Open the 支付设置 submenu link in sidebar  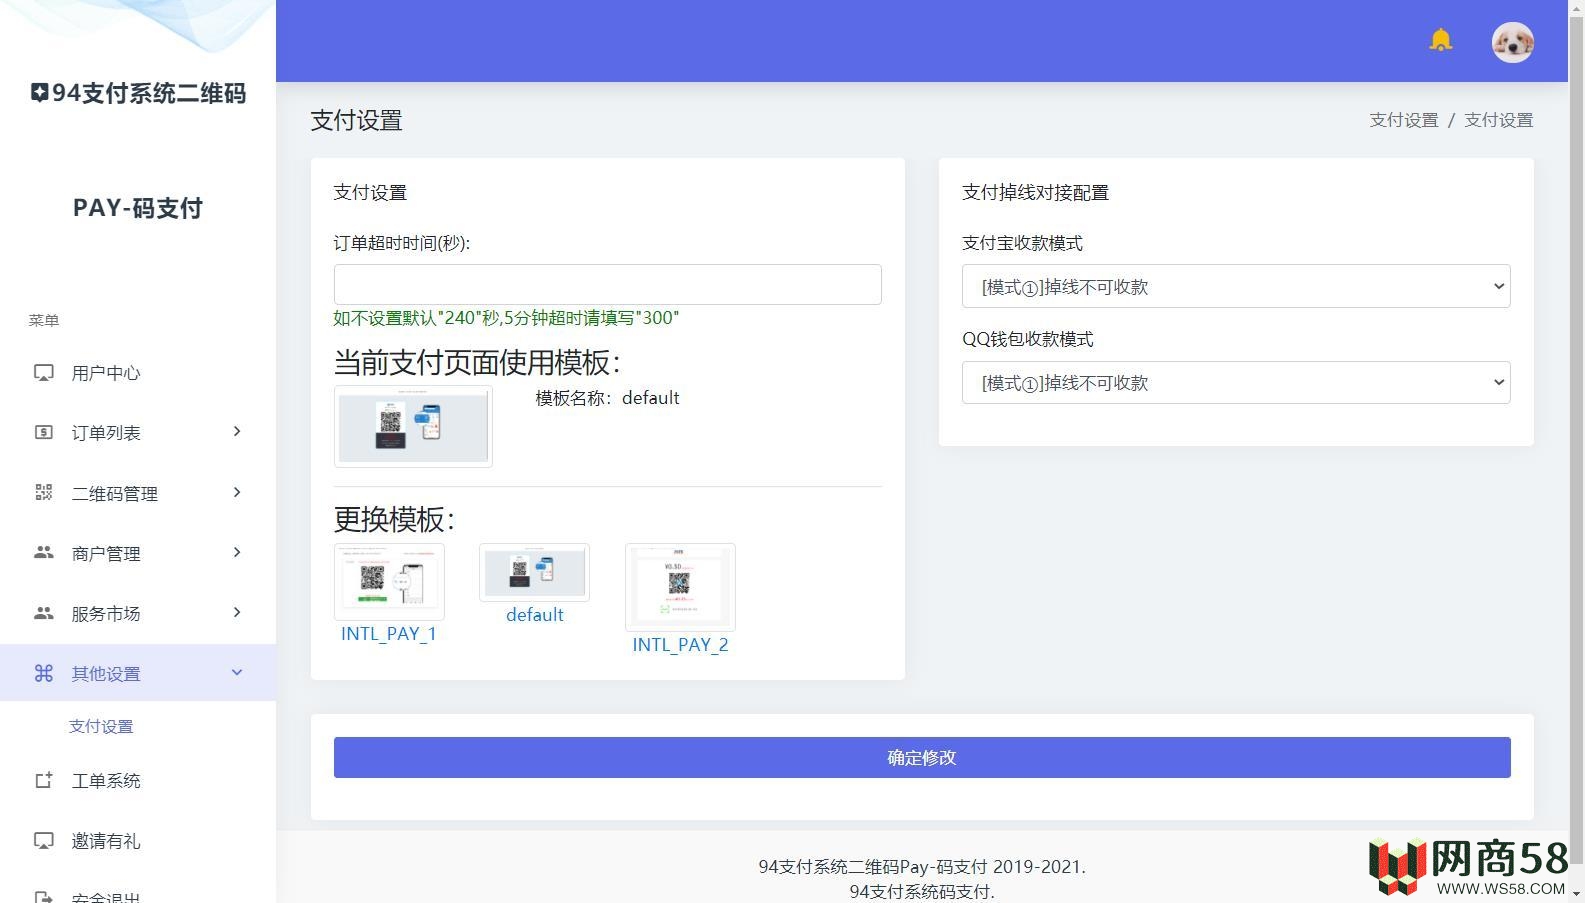click(x=101, y=726)
